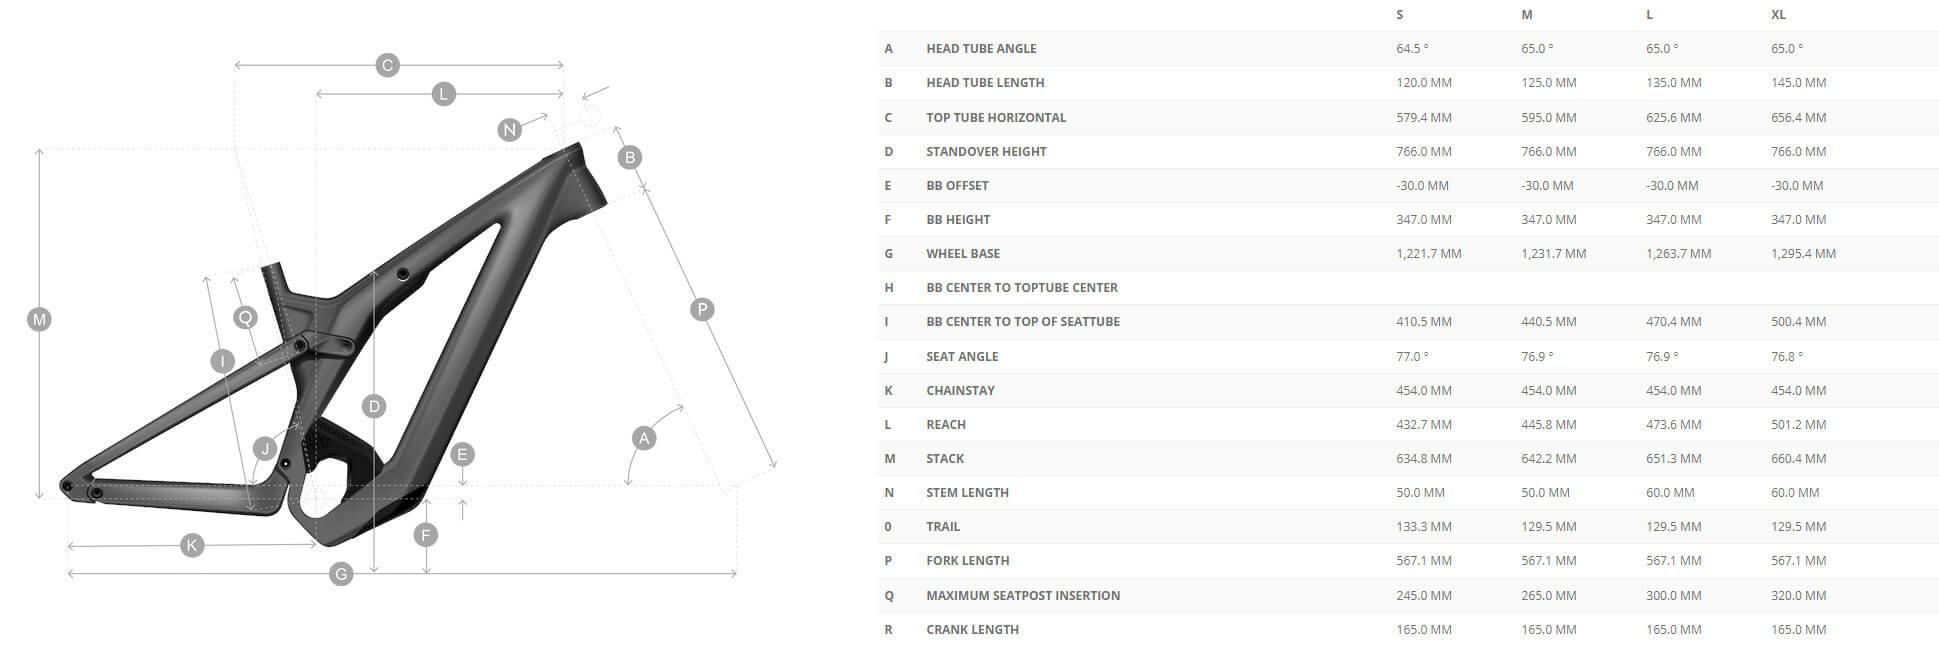Click the circled F BB height marker
The image size is (1939, 672).
tap(426, 535)
